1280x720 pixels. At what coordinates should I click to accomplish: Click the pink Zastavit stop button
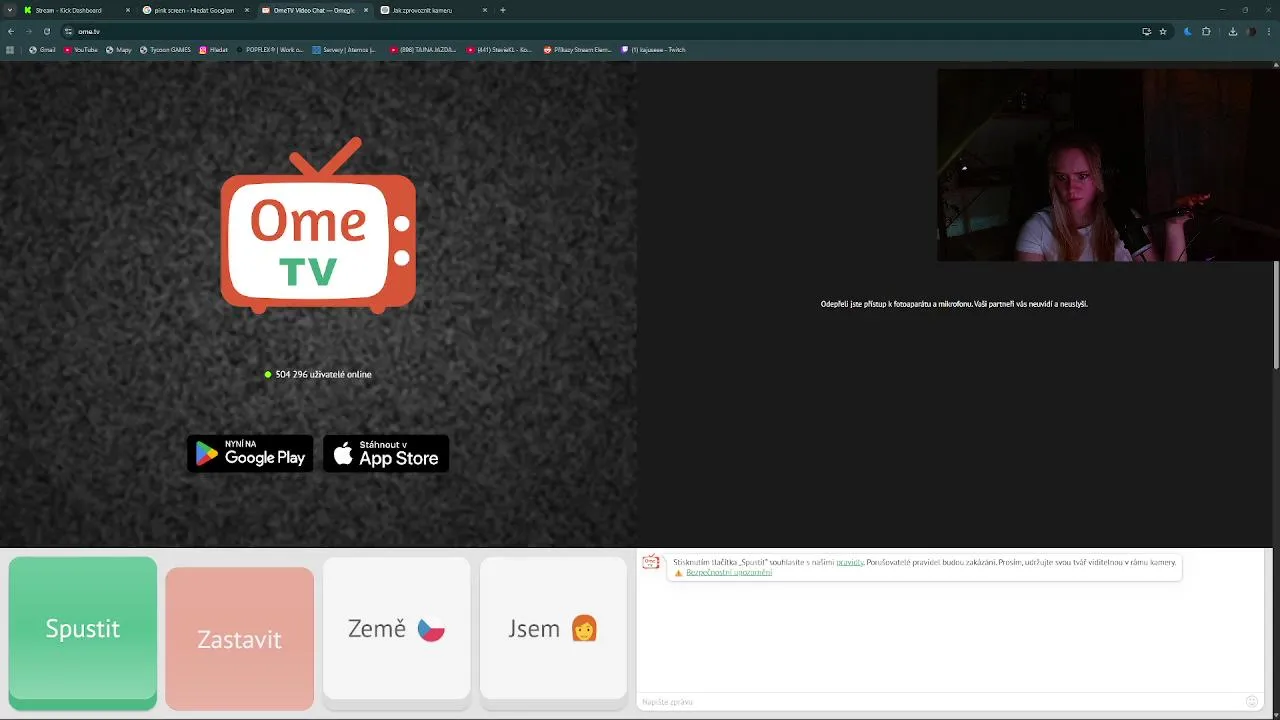point(239,639)
